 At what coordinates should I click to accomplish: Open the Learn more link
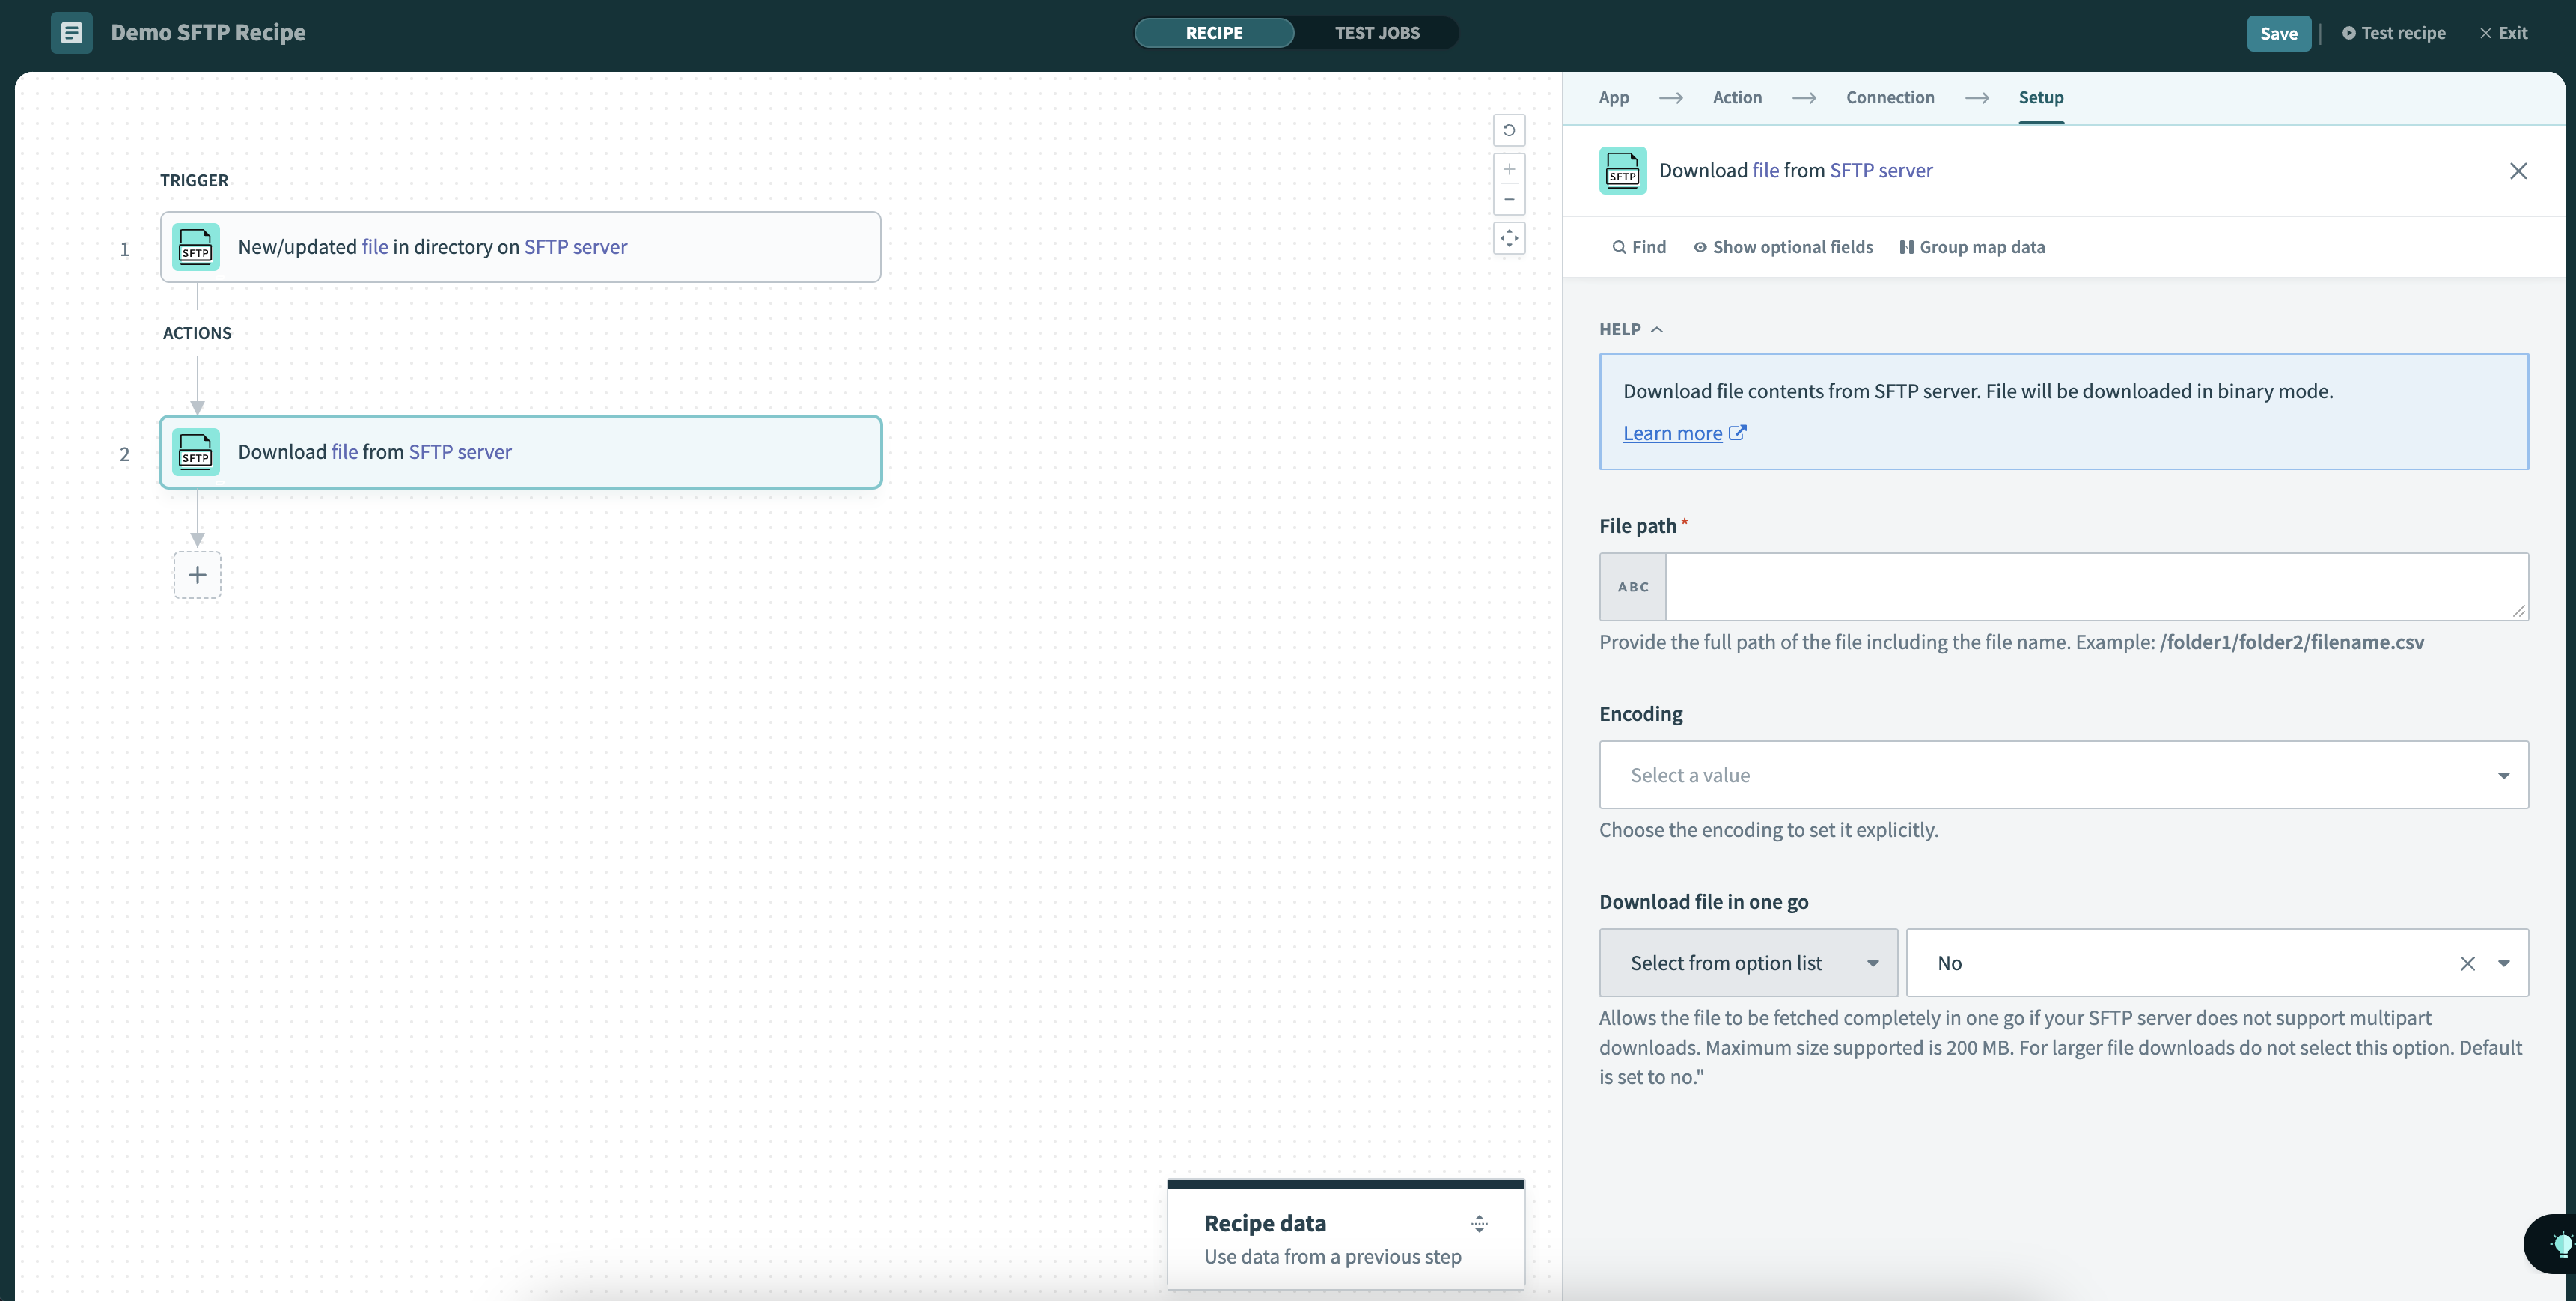point(1673,433)
